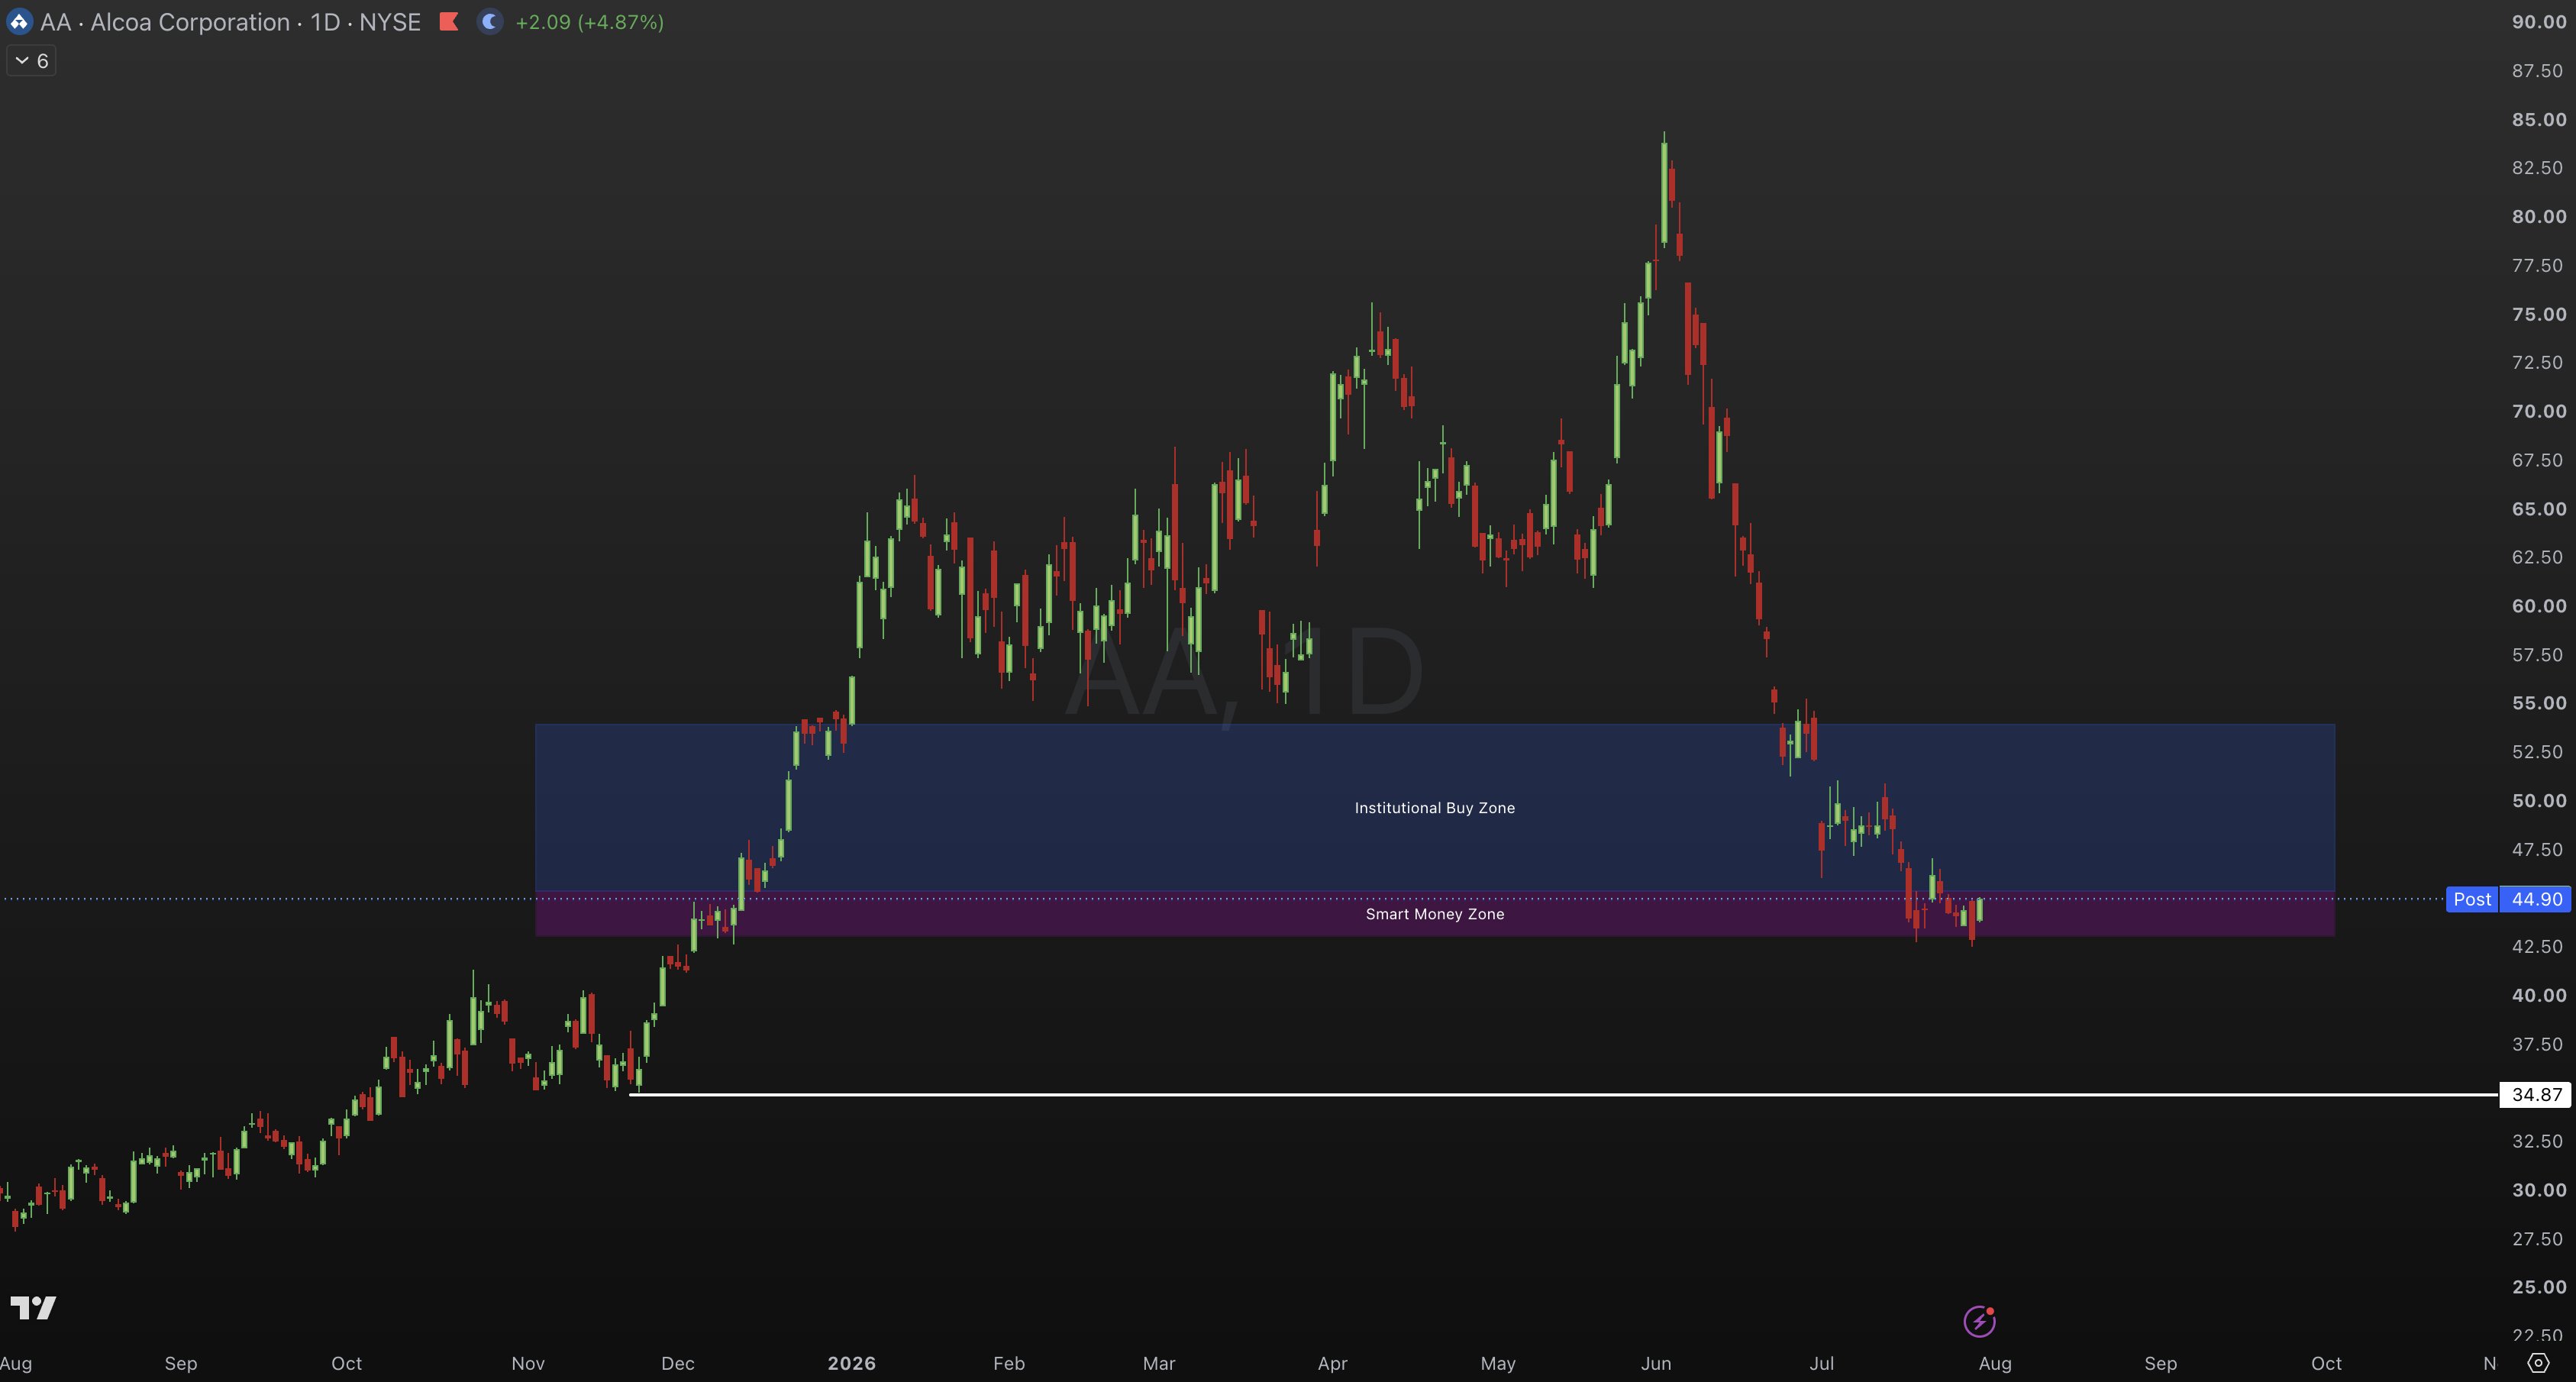Click the 77.50 price scale label

click(x=2538, y=265)
